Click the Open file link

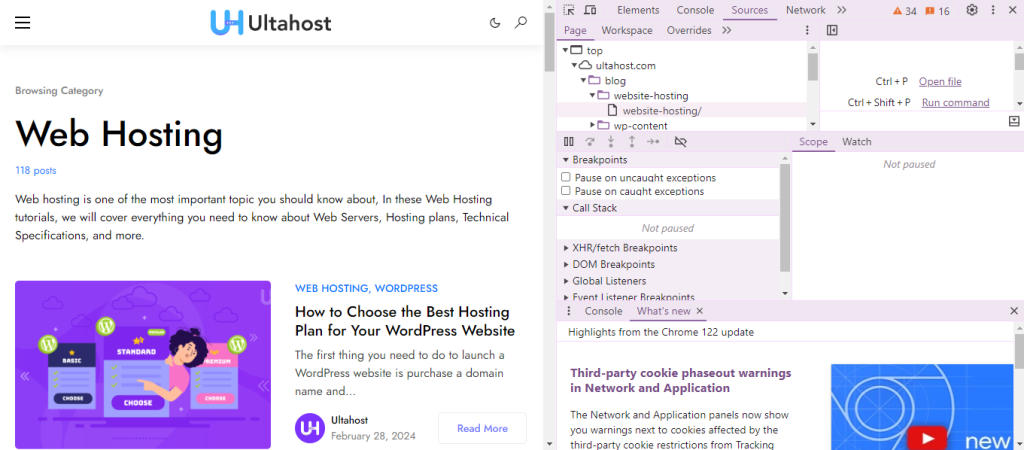point(939,82)
